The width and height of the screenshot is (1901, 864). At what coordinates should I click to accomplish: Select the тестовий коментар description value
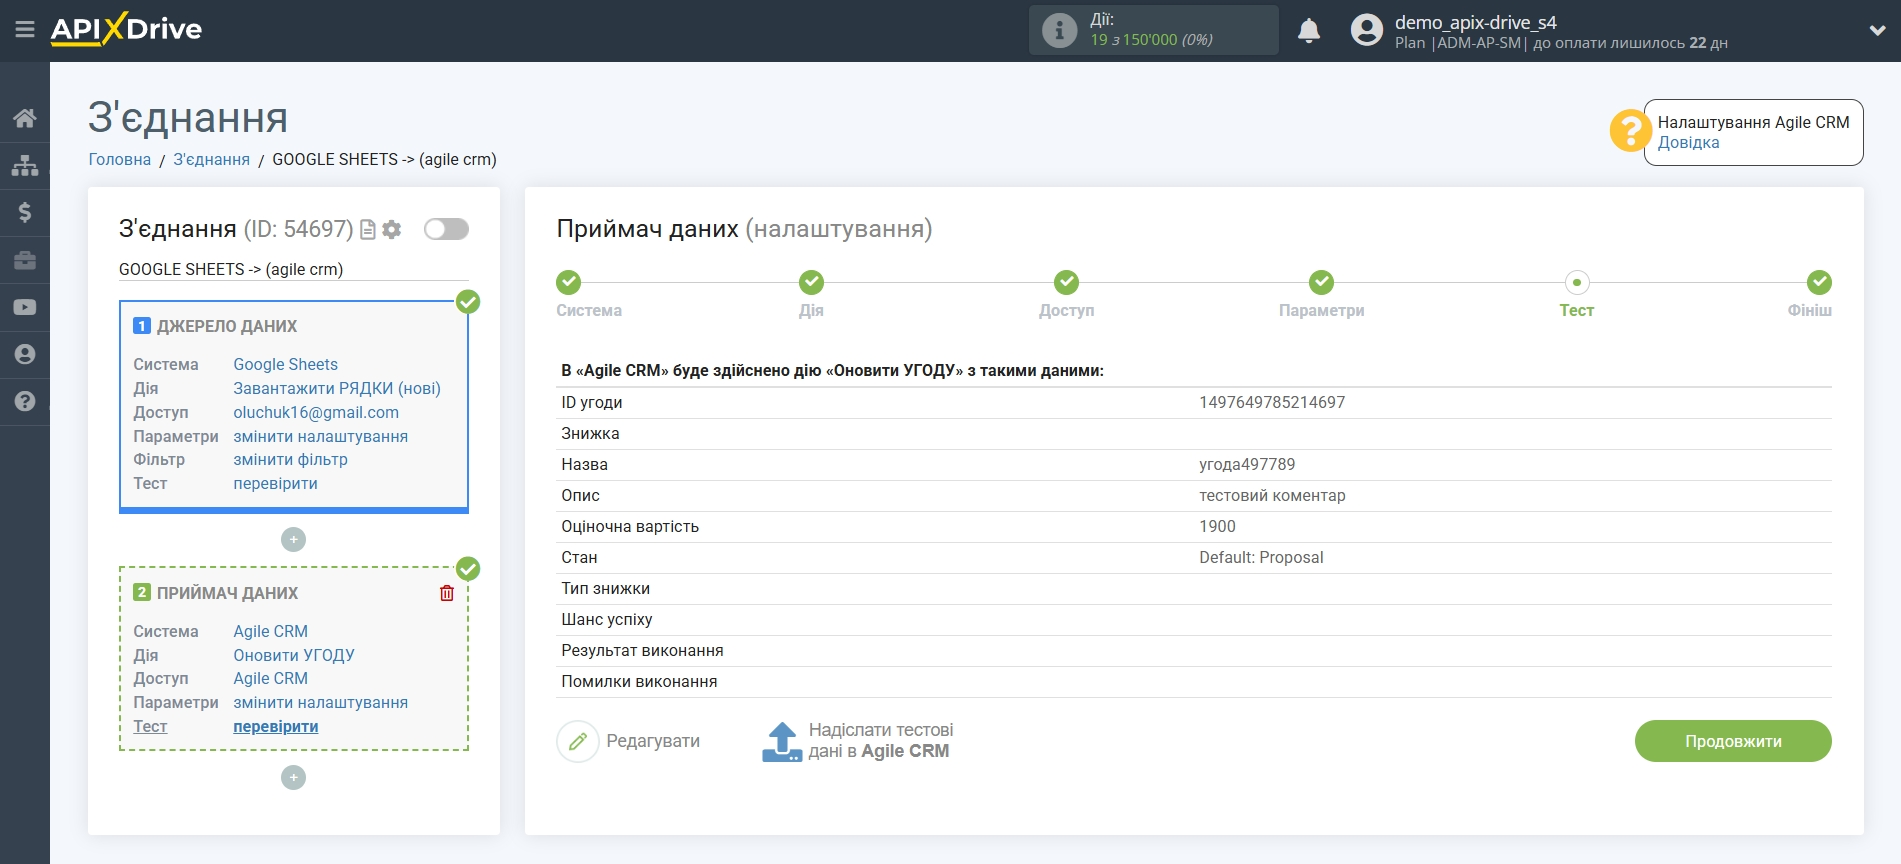(1272, 495)
